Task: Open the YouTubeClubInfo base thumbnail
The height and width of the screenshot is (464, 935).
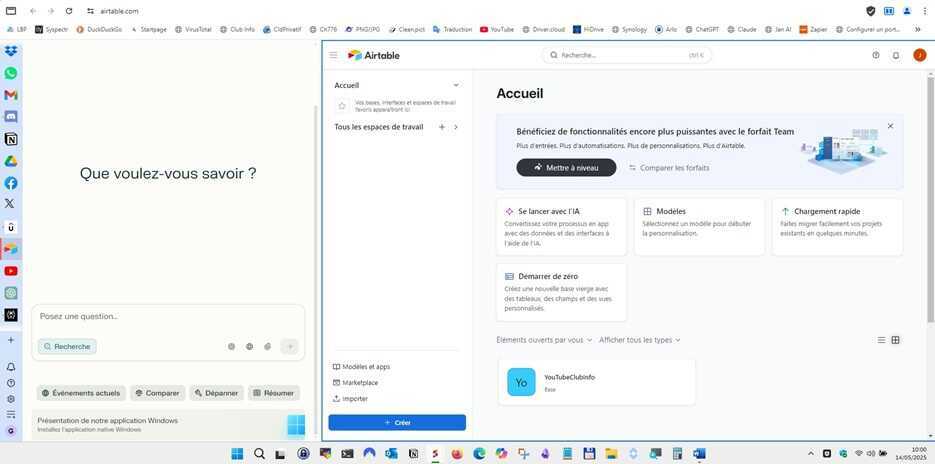Action: tap(521, 382)
